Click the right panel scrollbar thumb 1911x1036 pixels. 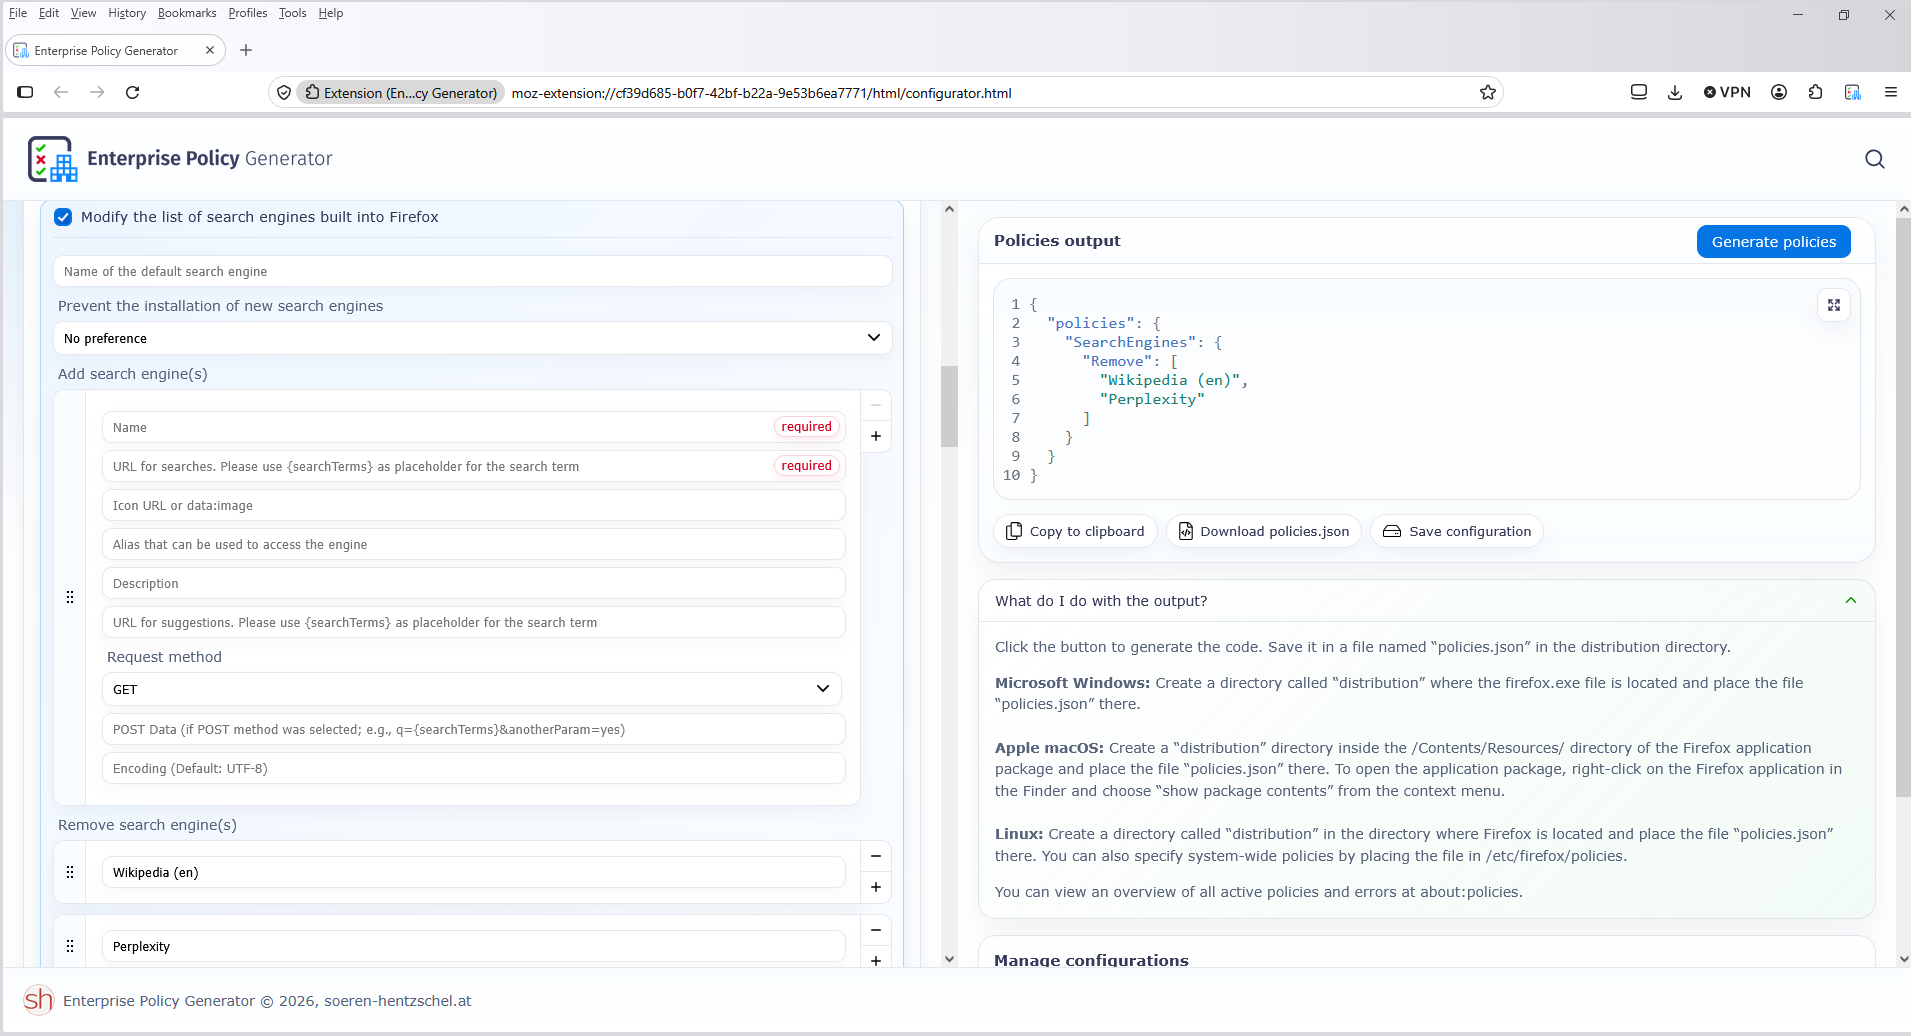click(x=1903, y=508)
